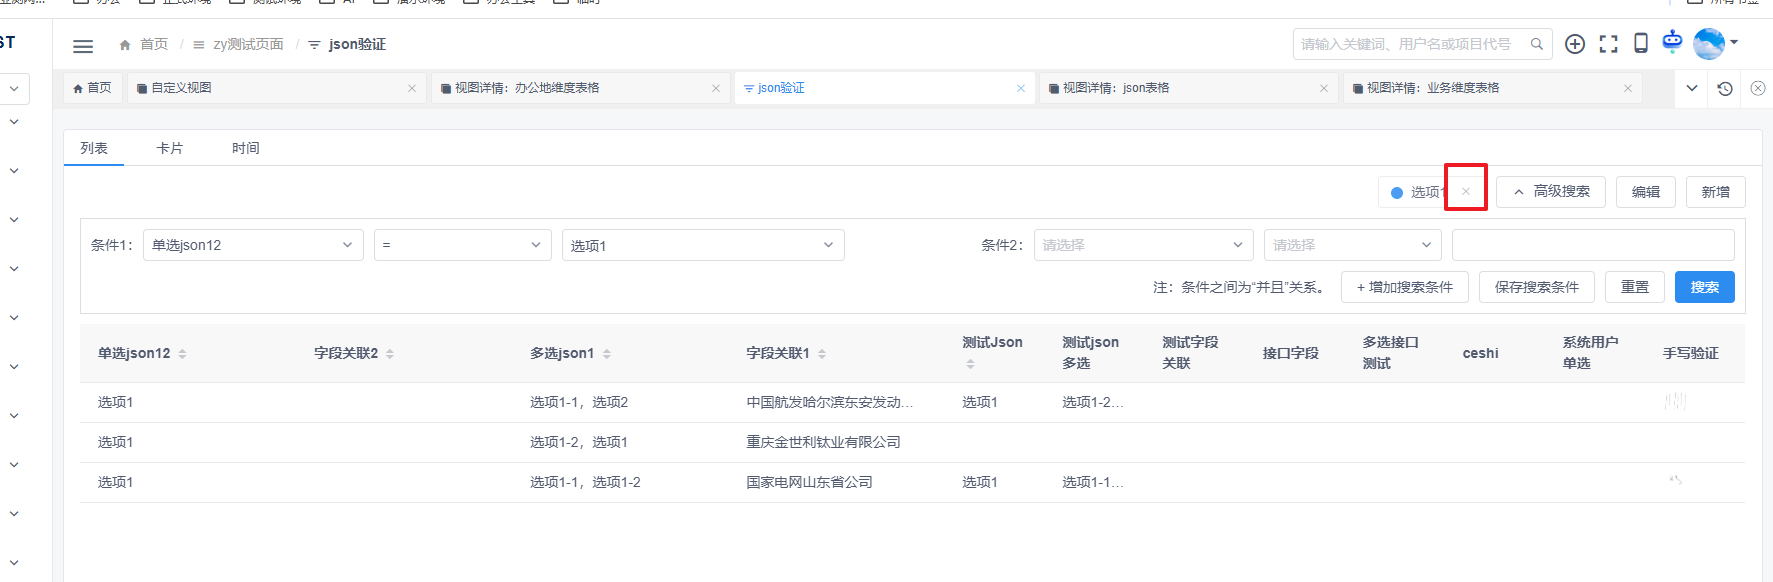Open the 条件1 field dropdown 单选json12

coord(253,245)
